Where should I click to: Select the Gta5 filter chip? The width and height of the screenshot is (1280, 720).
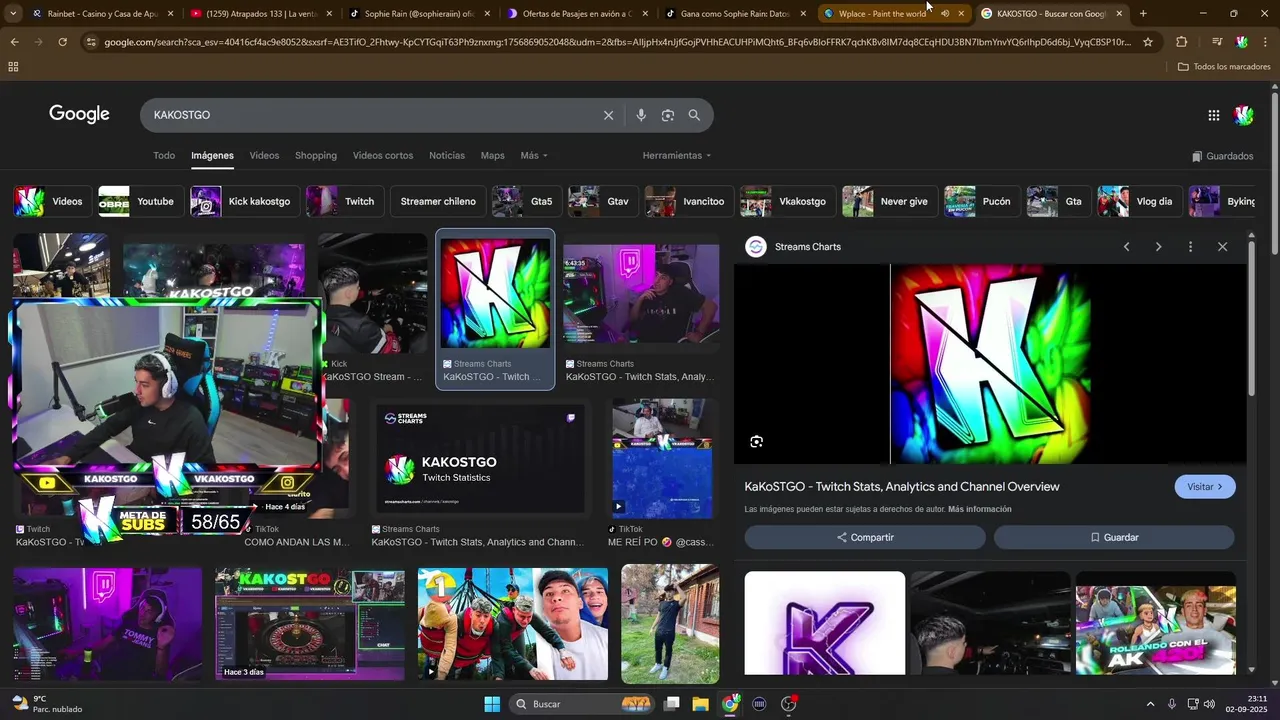[526, 202]
